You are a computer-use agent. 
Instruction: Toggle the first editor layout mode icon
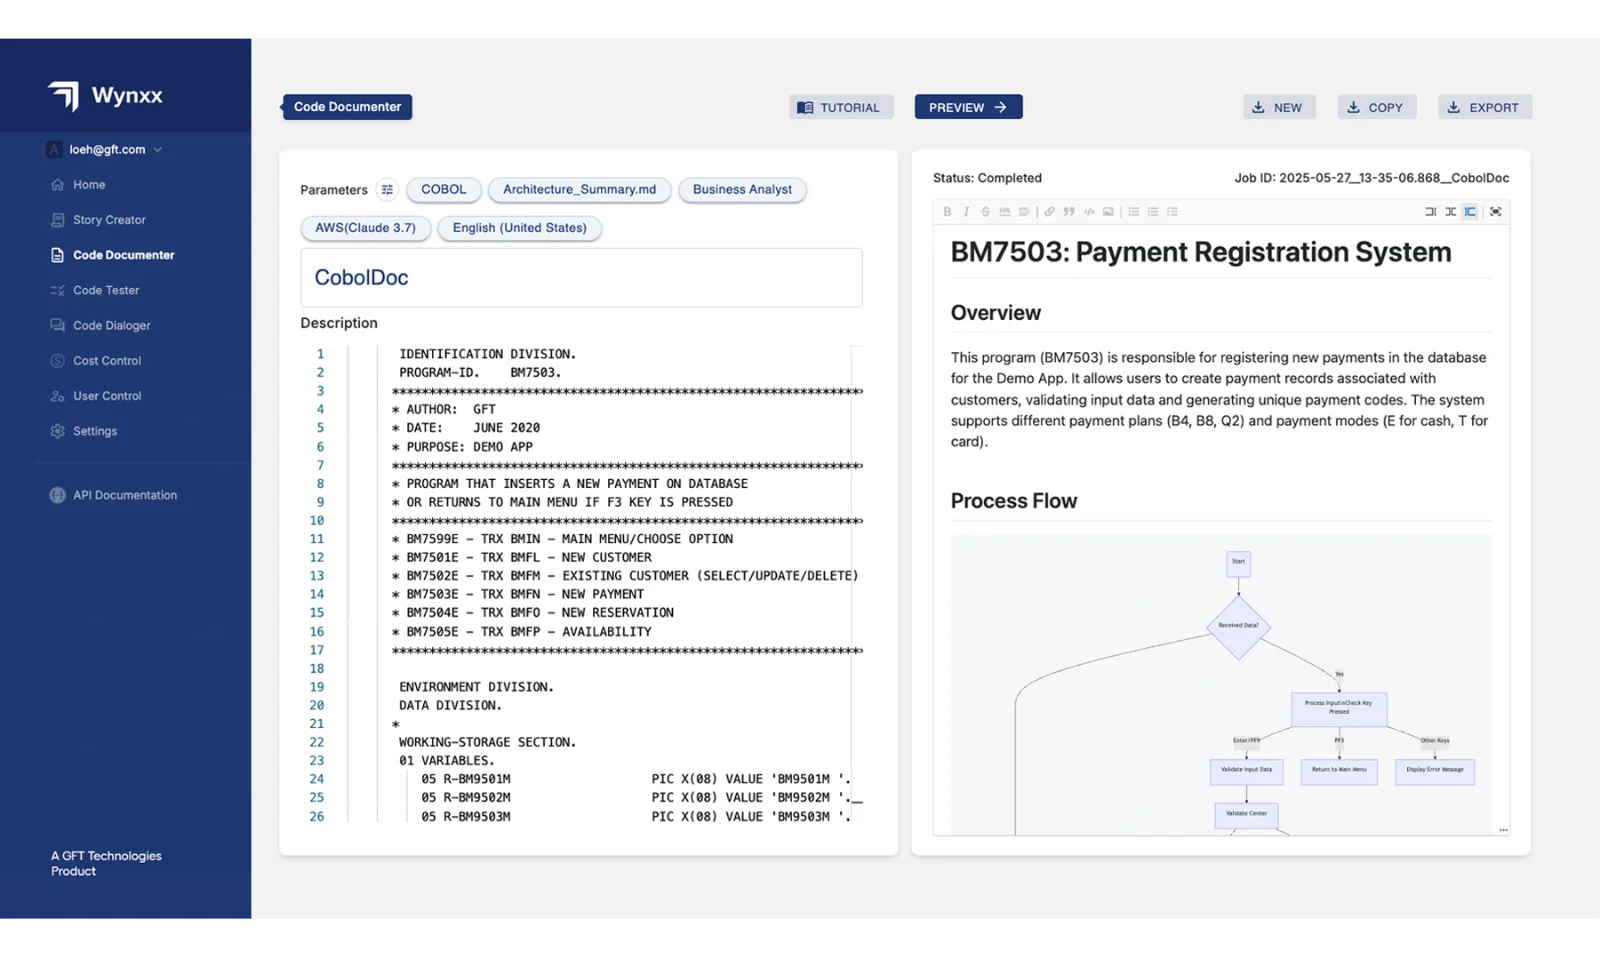[1430, 212]
